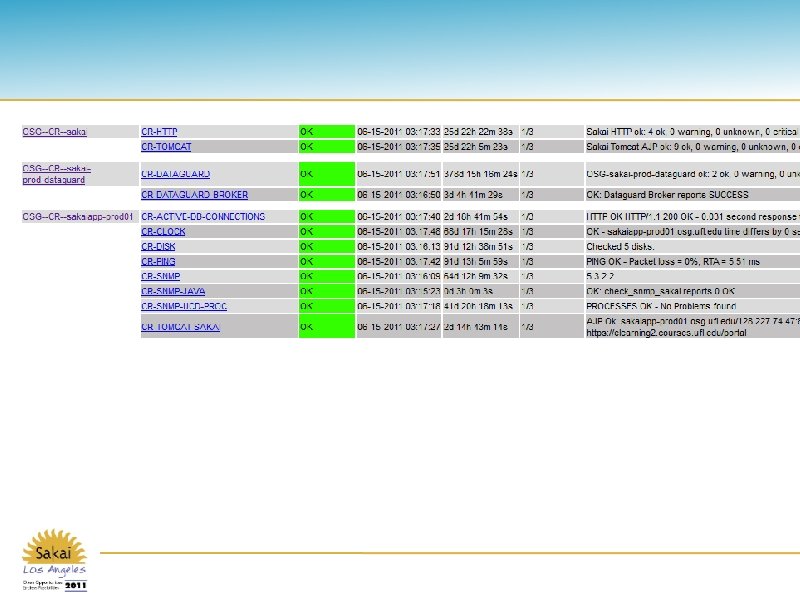This screenshot has width=800, height=600.
Task: Open the CR-CLOCK service link
Action: click(163, 231)
